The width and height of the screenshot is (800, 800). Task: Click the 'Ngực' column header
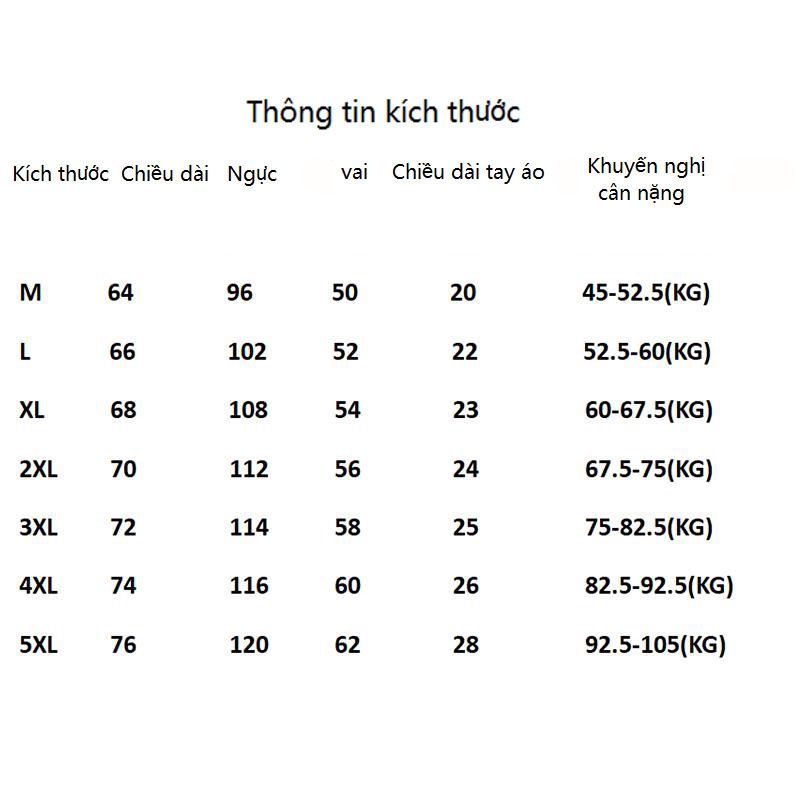(252, 174)
